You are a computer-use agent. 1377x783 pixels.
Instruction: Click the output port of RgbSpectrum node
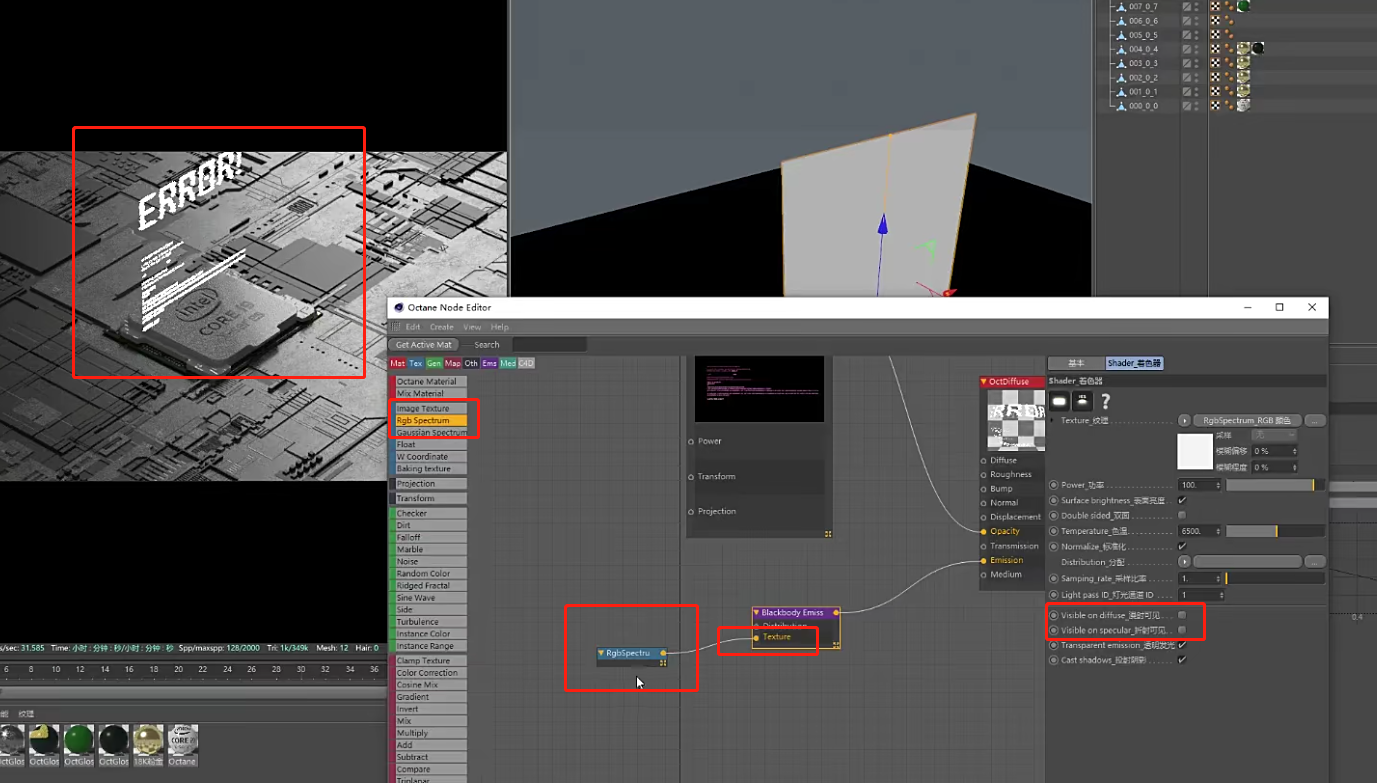[x=663, y=653]
